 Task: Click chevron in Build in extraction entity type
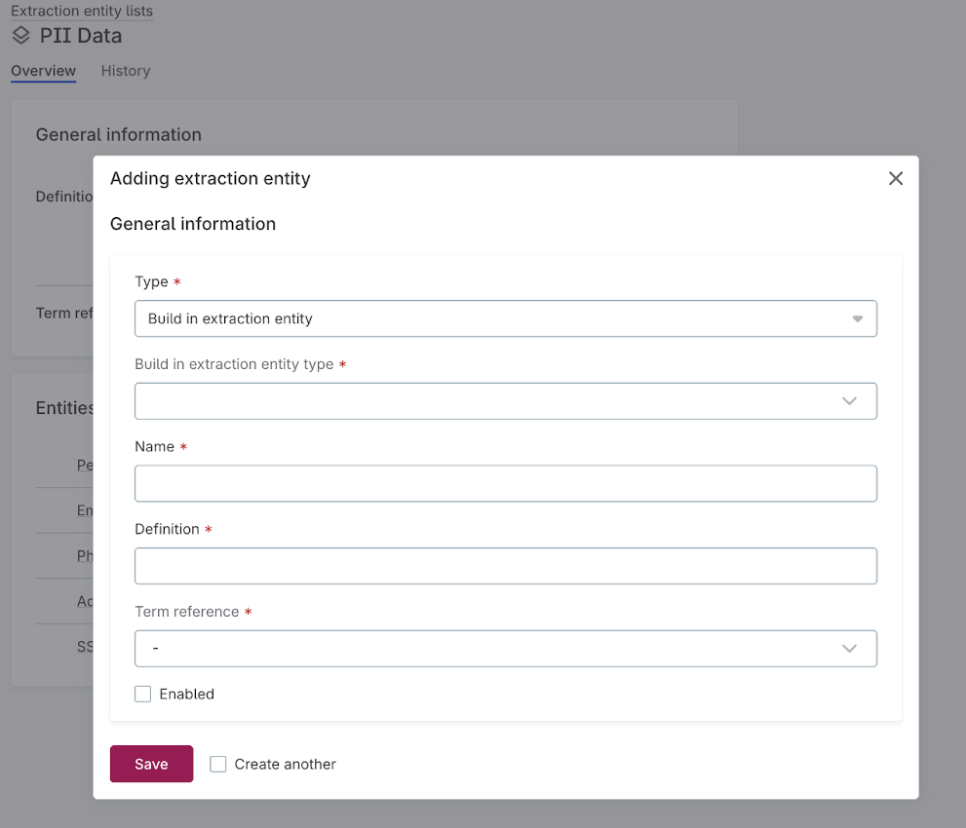tap(849, 401)
